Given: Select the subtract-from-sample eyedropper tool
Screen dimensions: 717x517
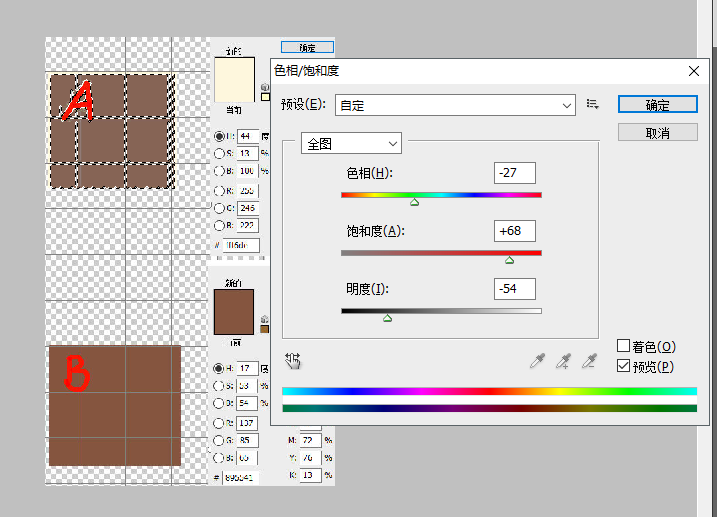Looking at the screenshot, I should point(589,361).
